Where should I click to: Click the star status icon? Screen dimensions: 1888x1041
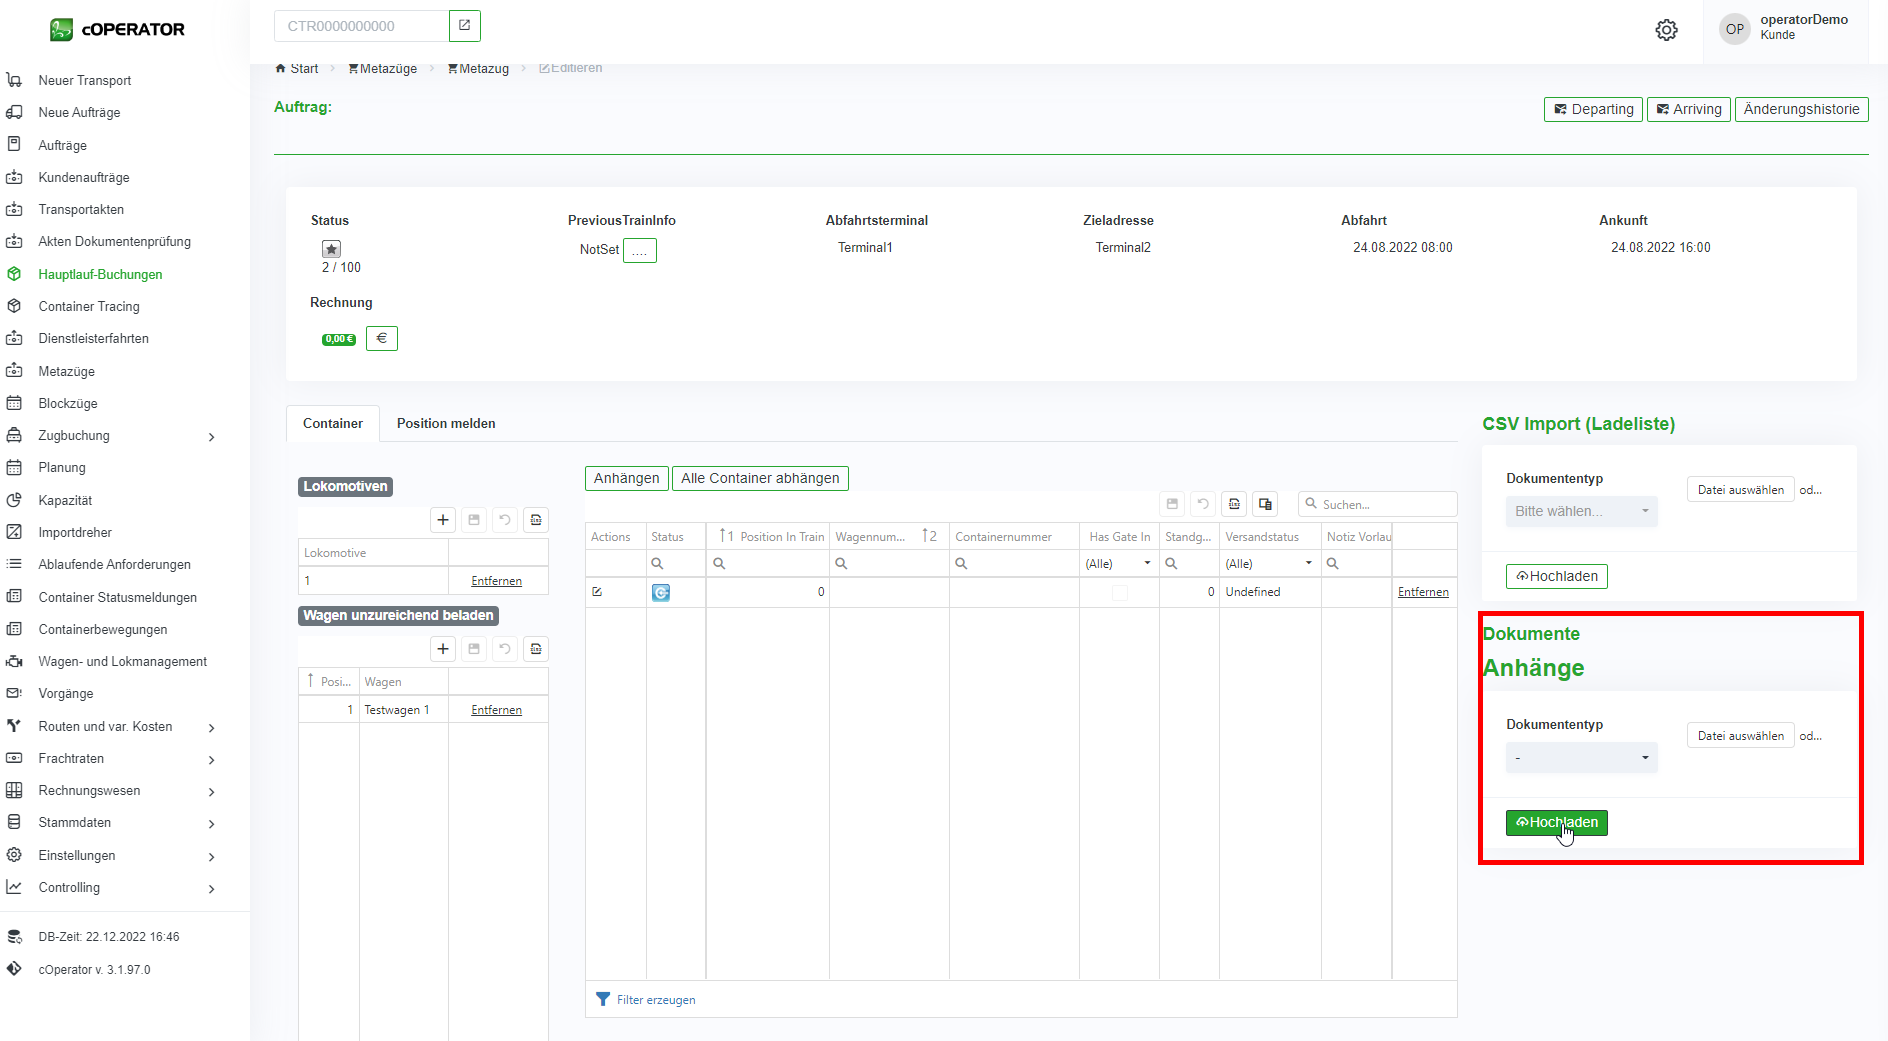pyautogui.click(x=331, y=249)
